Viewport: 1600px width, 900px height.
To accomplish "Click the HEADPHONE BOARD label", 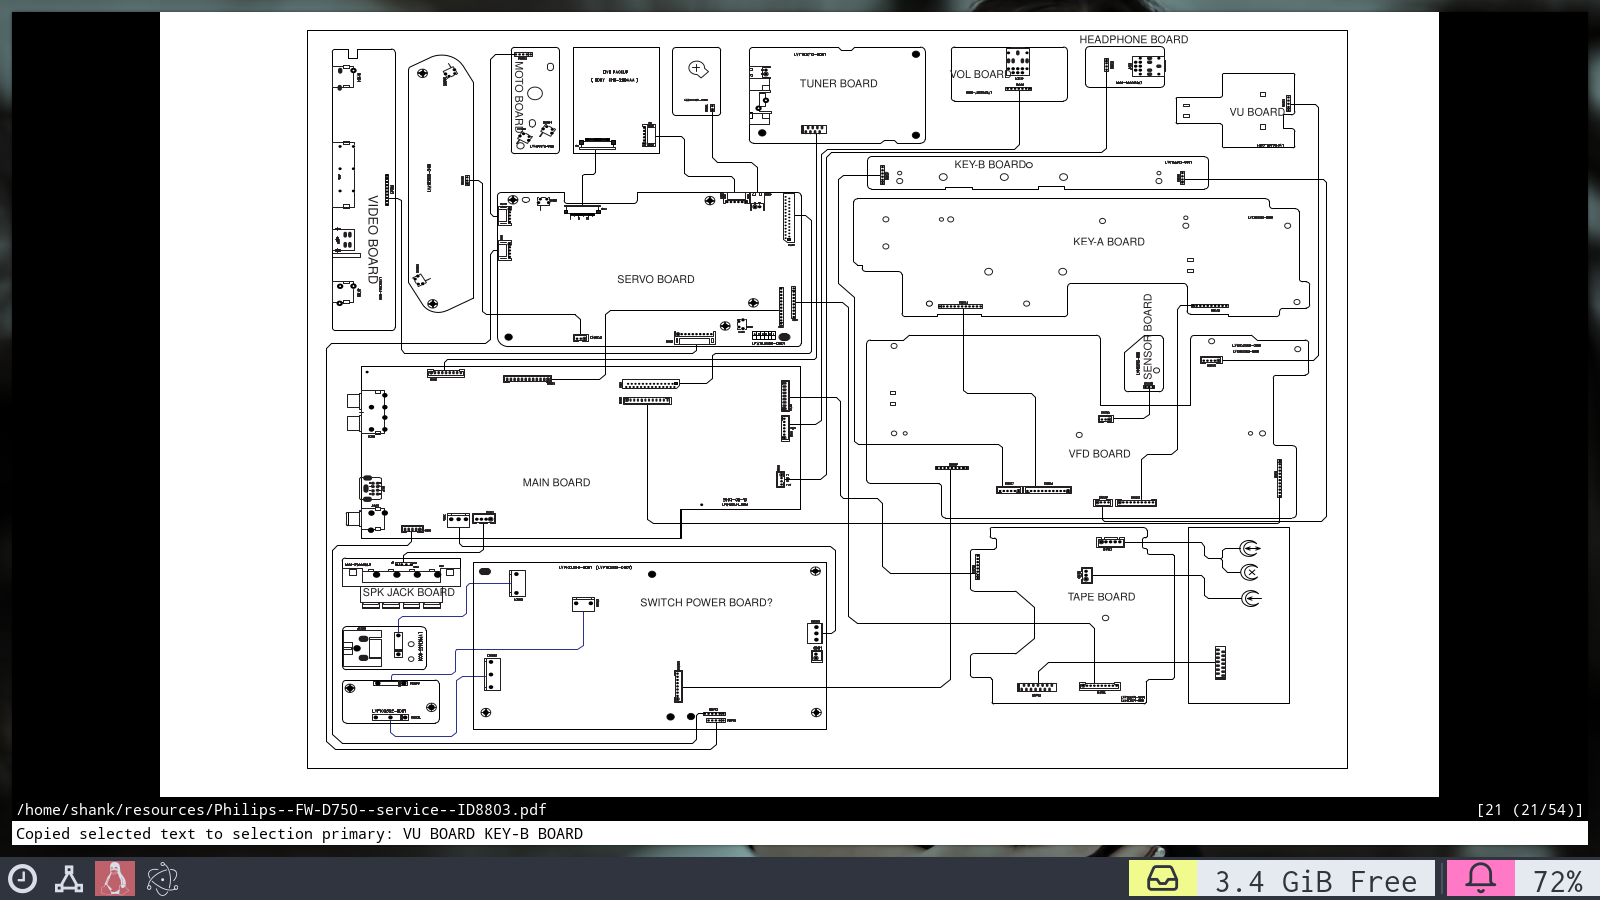I will pyautogui.click(x=1134, y=40).
